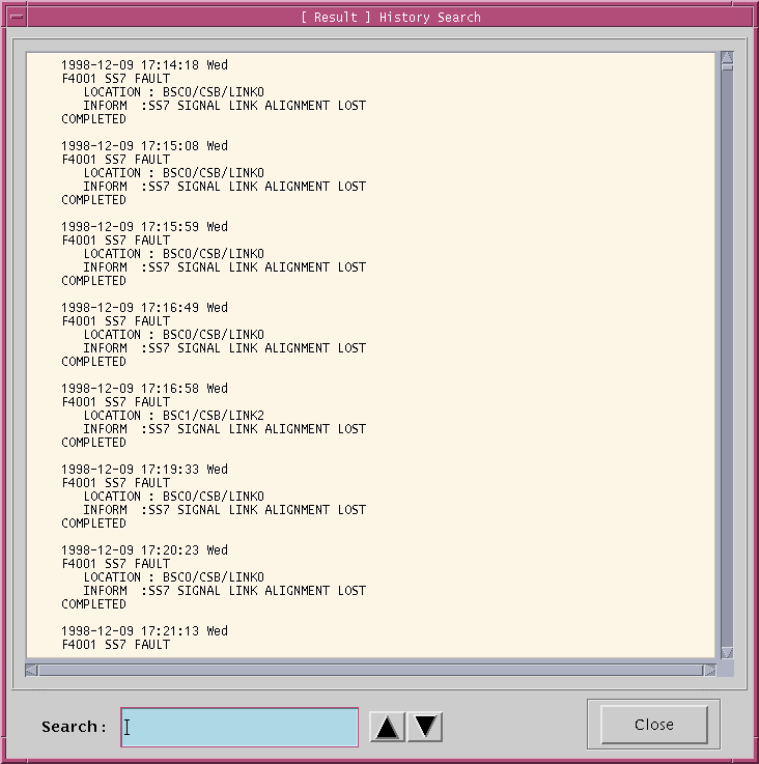The height and width of the screenshot is (764, 759).
Task: Click the vertical scrollbar down arrow
Action: 727,652
